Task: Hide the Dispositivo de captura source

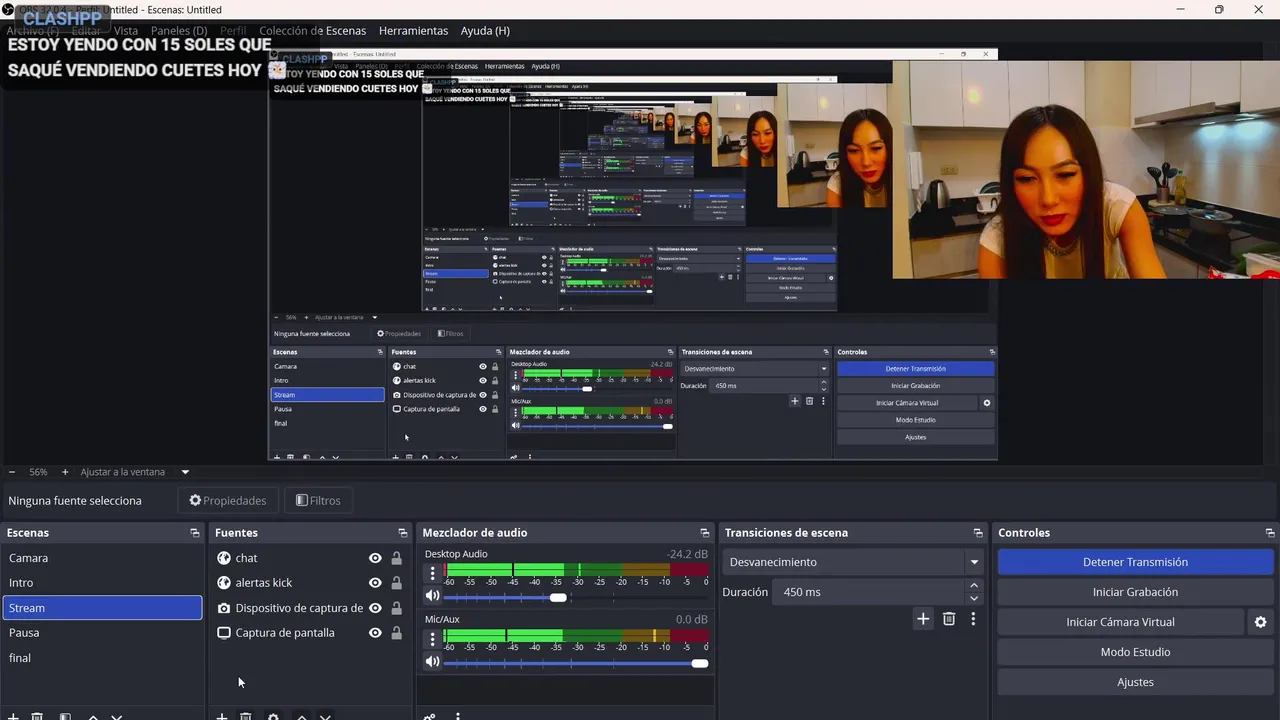Action: pyautogui.click(x=375, y=608)
